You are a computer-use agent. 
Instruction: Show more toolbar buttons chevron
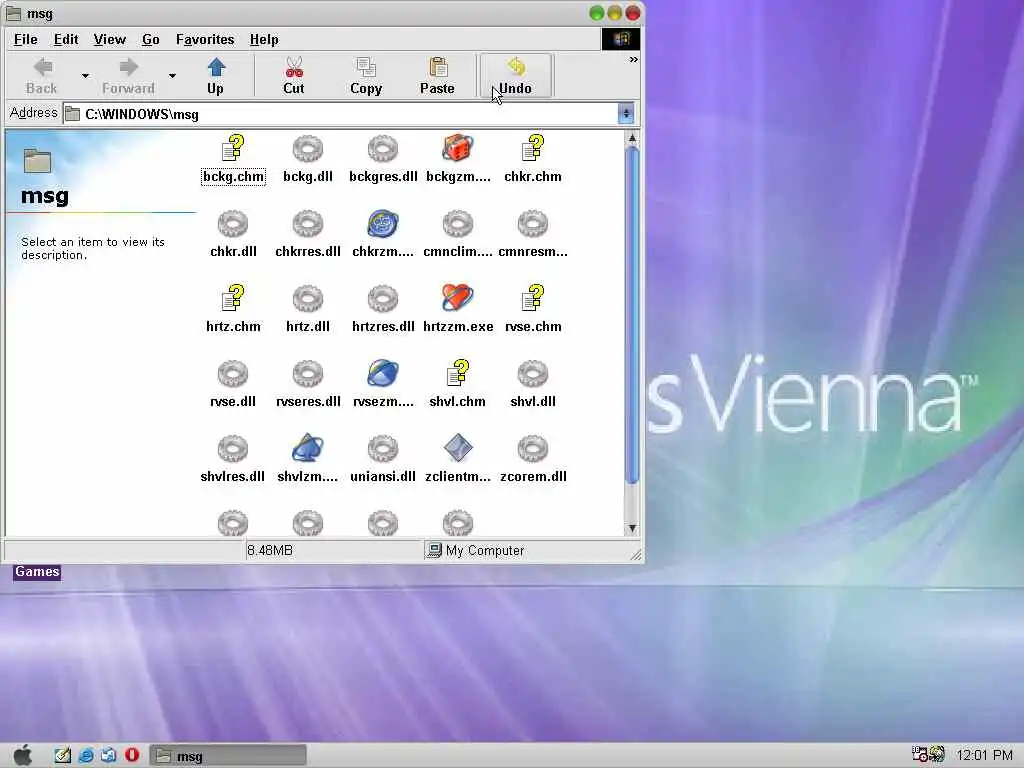[x=633, y=60]
